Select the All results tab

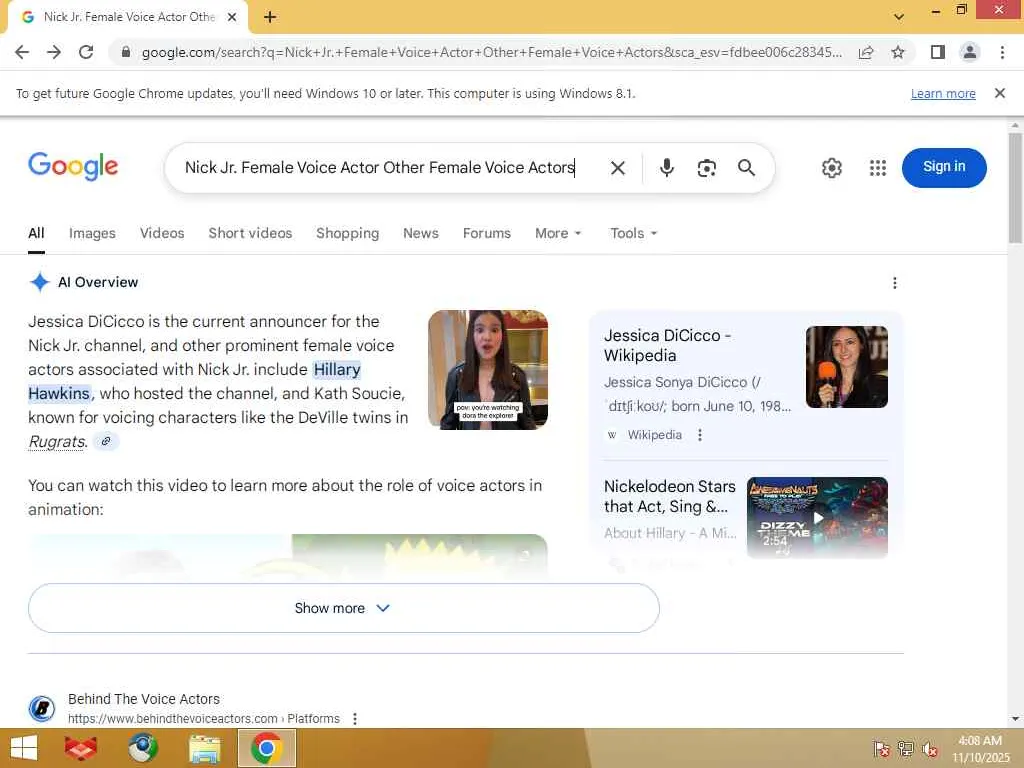coord(37,233)
